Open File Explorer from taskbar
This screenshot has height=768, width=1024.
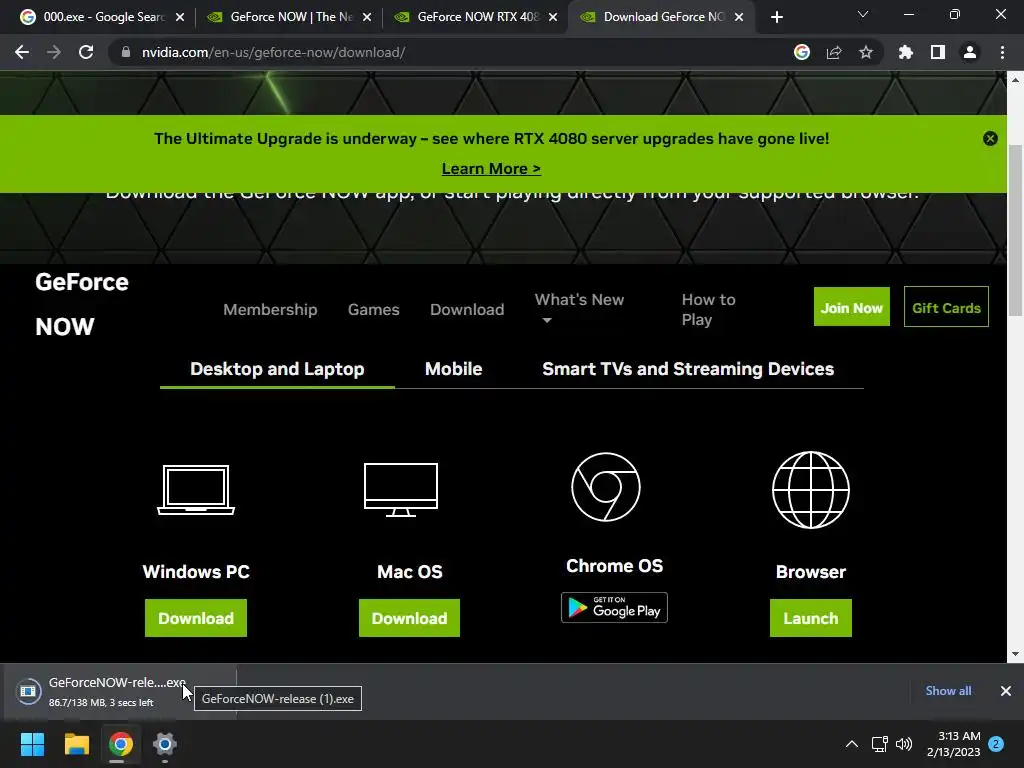76,744
